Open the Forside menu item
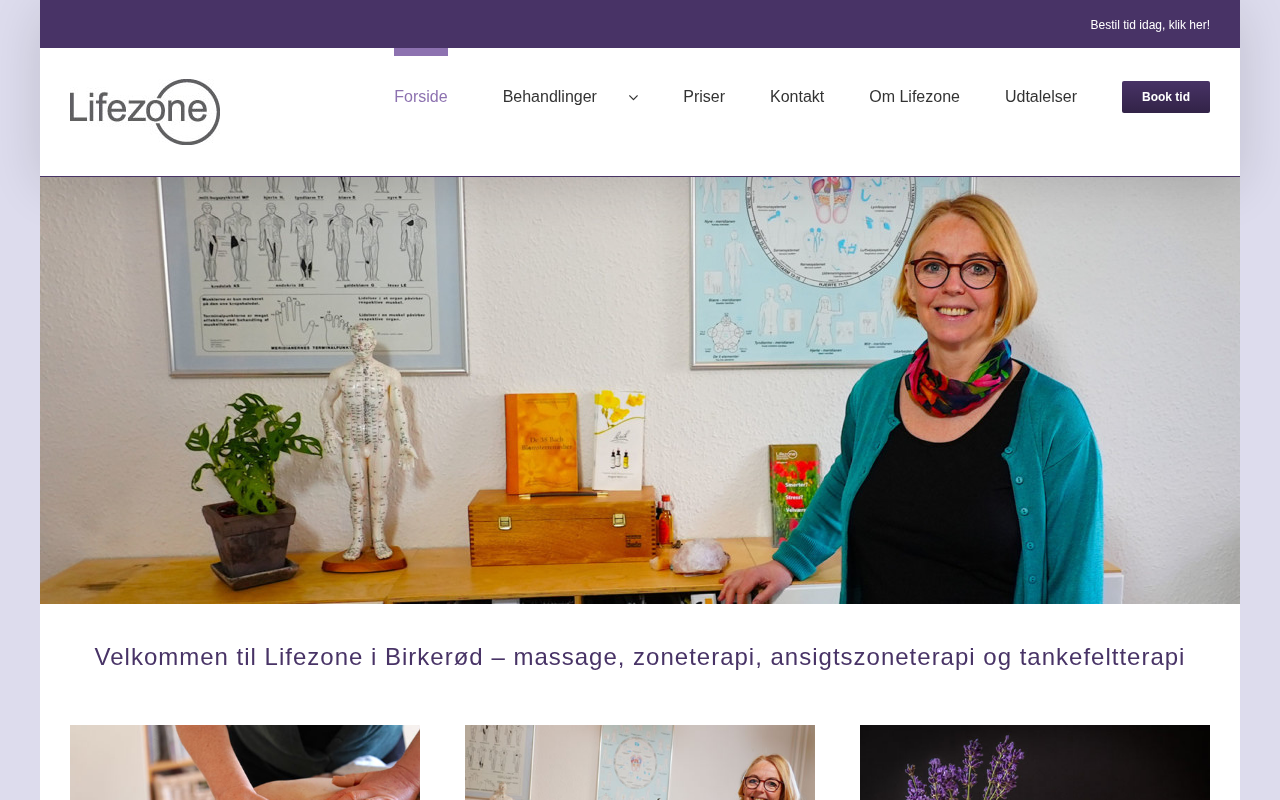The image size is (1280, 800). 421,97
